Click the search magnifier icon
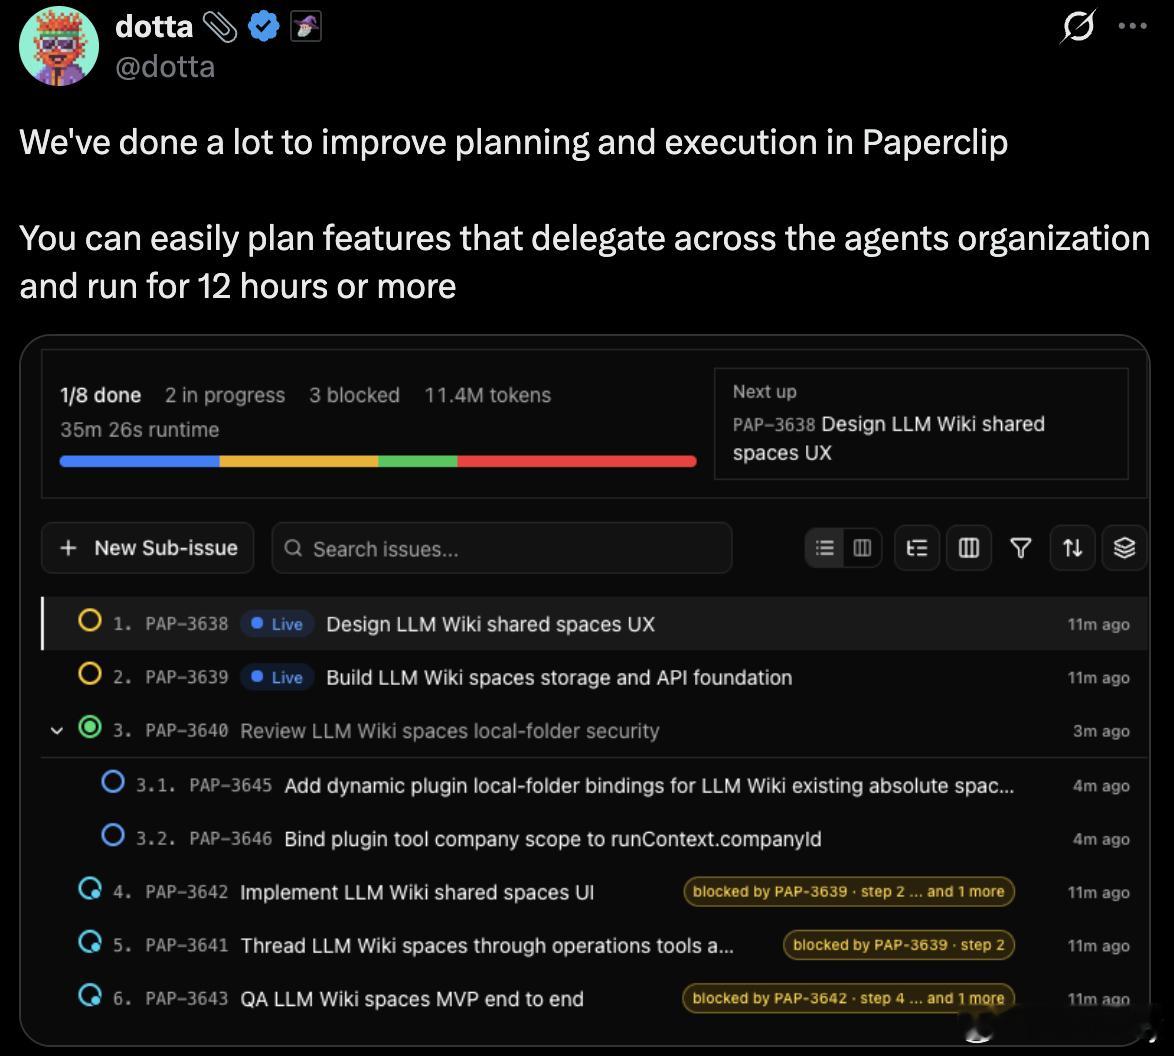This screenshot has height=1056, width=1174. tap(294, 548)
